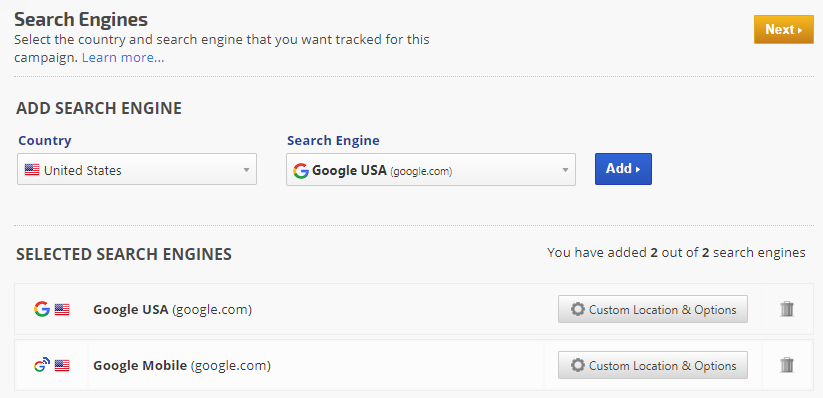Open Custom Location & Options for Google Mobile

pyautogui.click(x=653, y=365)
